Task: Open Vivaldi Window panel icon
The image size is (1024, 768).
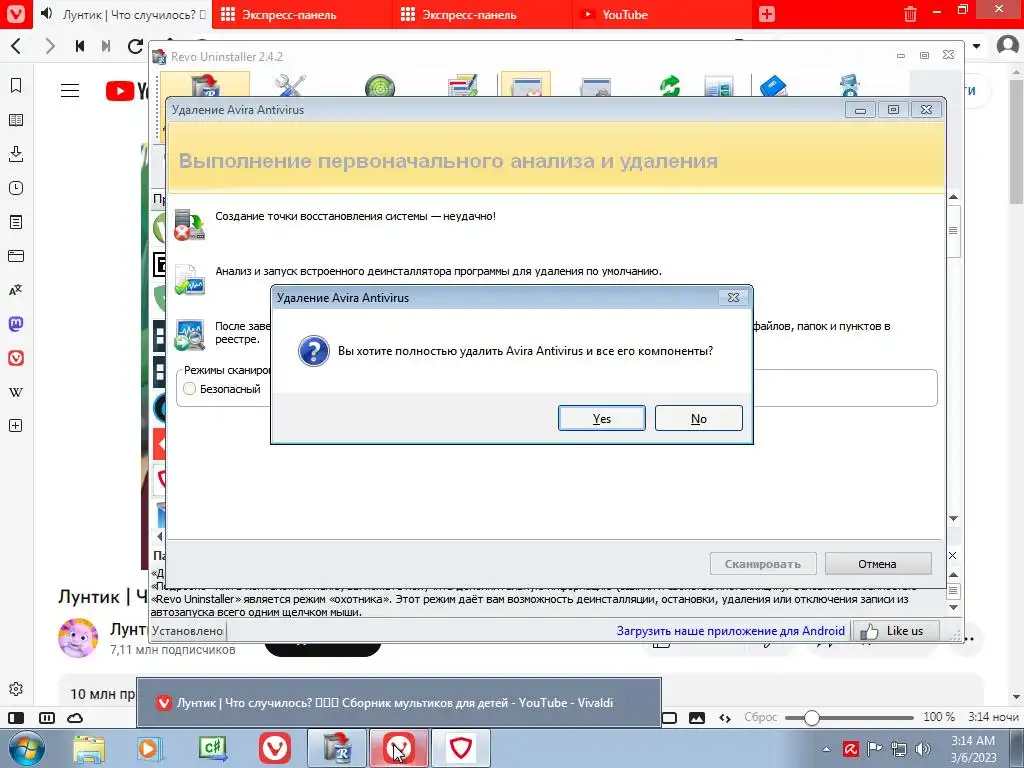Action: point(16,256)
